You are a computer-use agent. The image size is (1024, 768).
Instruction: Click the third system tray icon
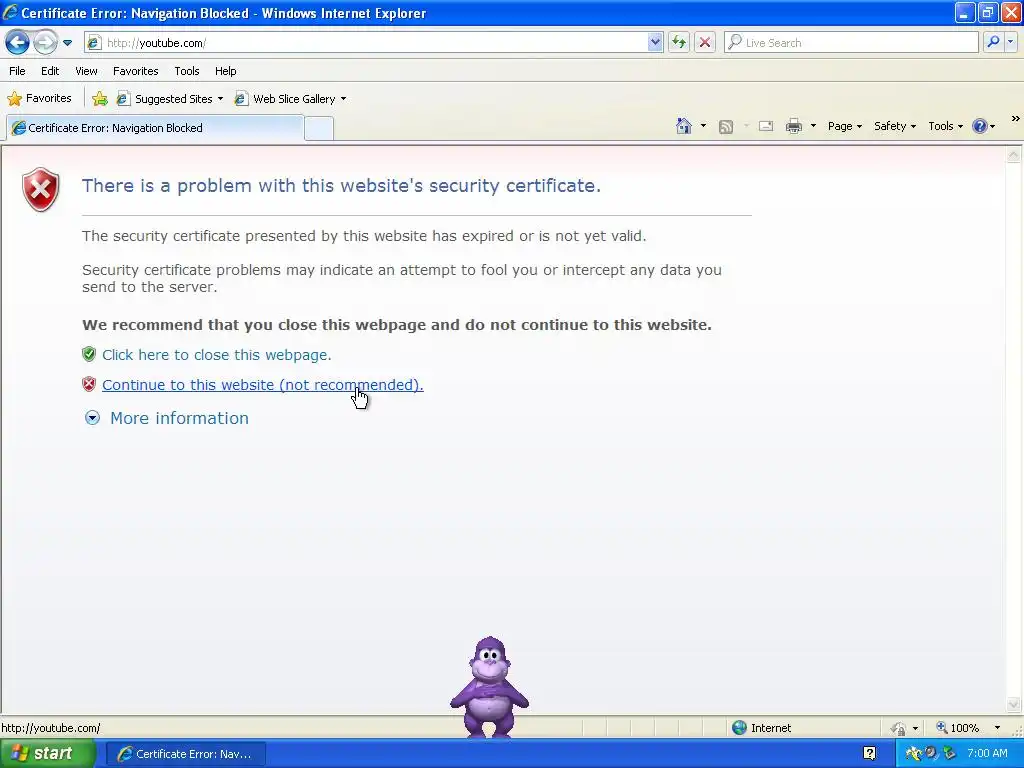point(949,753)
